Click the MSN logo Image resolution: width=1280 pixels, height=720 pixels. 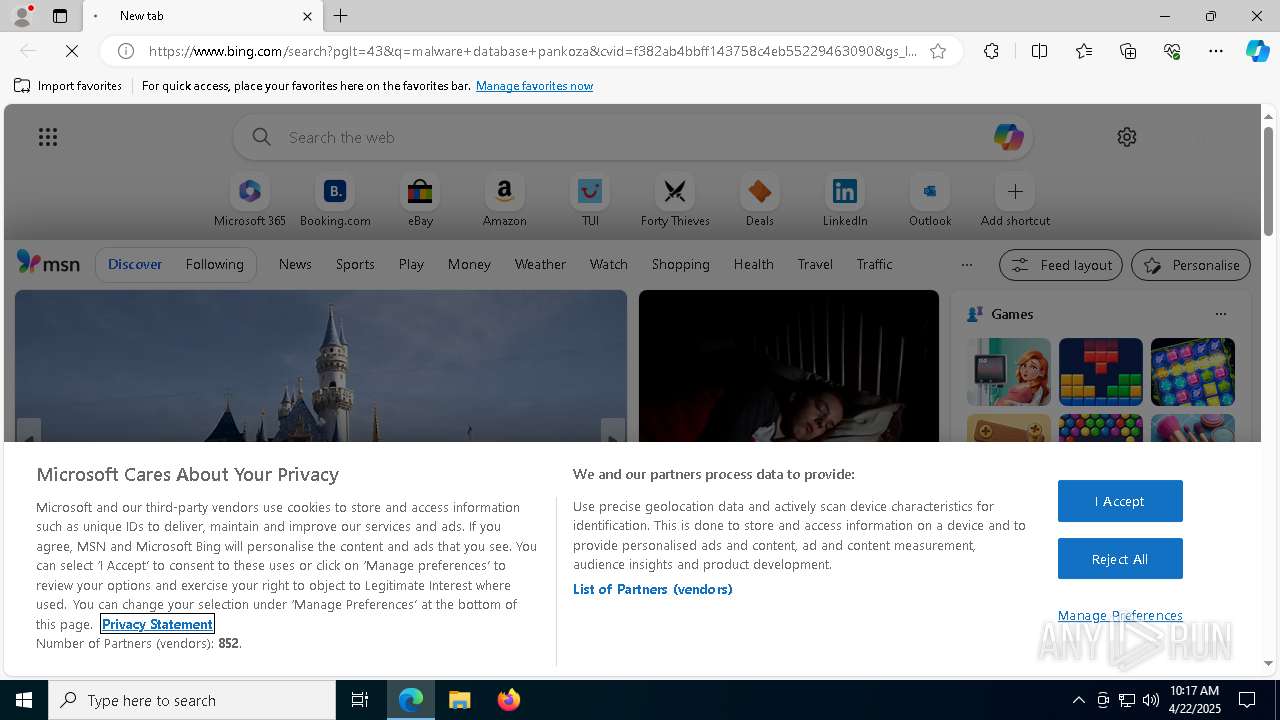coord(48,263)
